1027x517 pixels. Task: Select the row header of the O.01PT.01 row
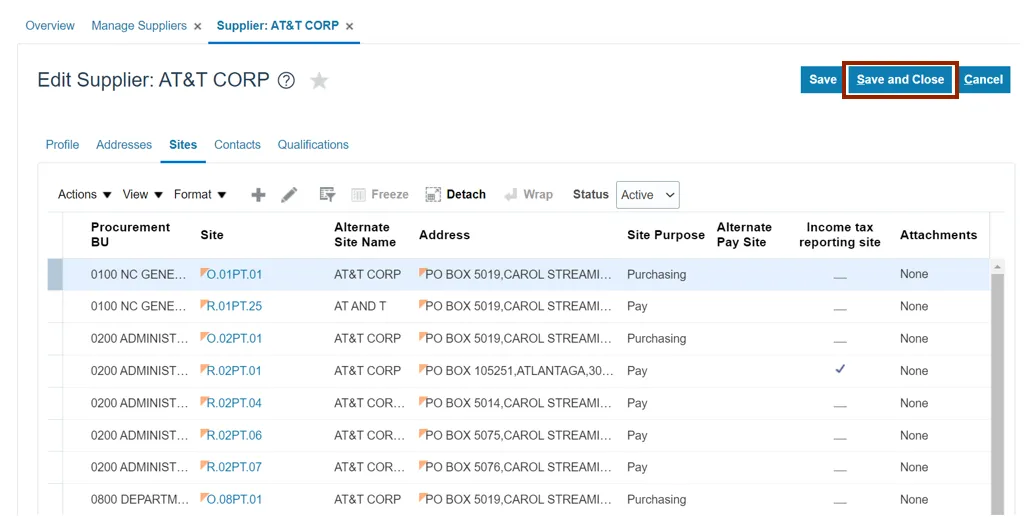(x=55, y=274)
